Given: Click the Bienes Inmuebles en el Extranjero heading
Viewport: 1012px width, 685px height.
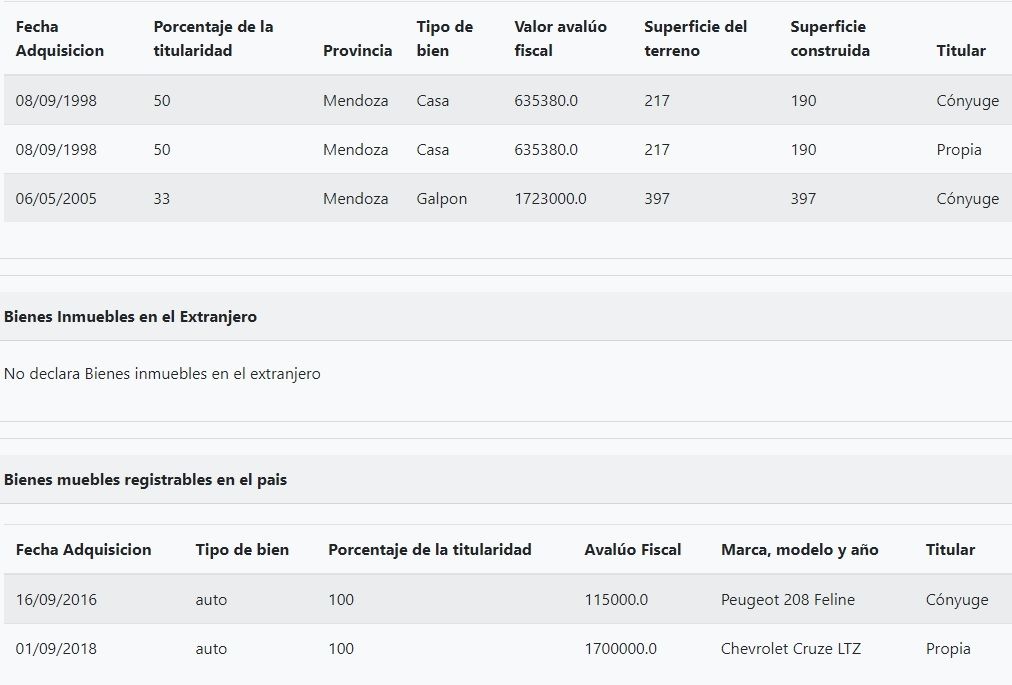Looking at the screenshot, I should (130, 317).
